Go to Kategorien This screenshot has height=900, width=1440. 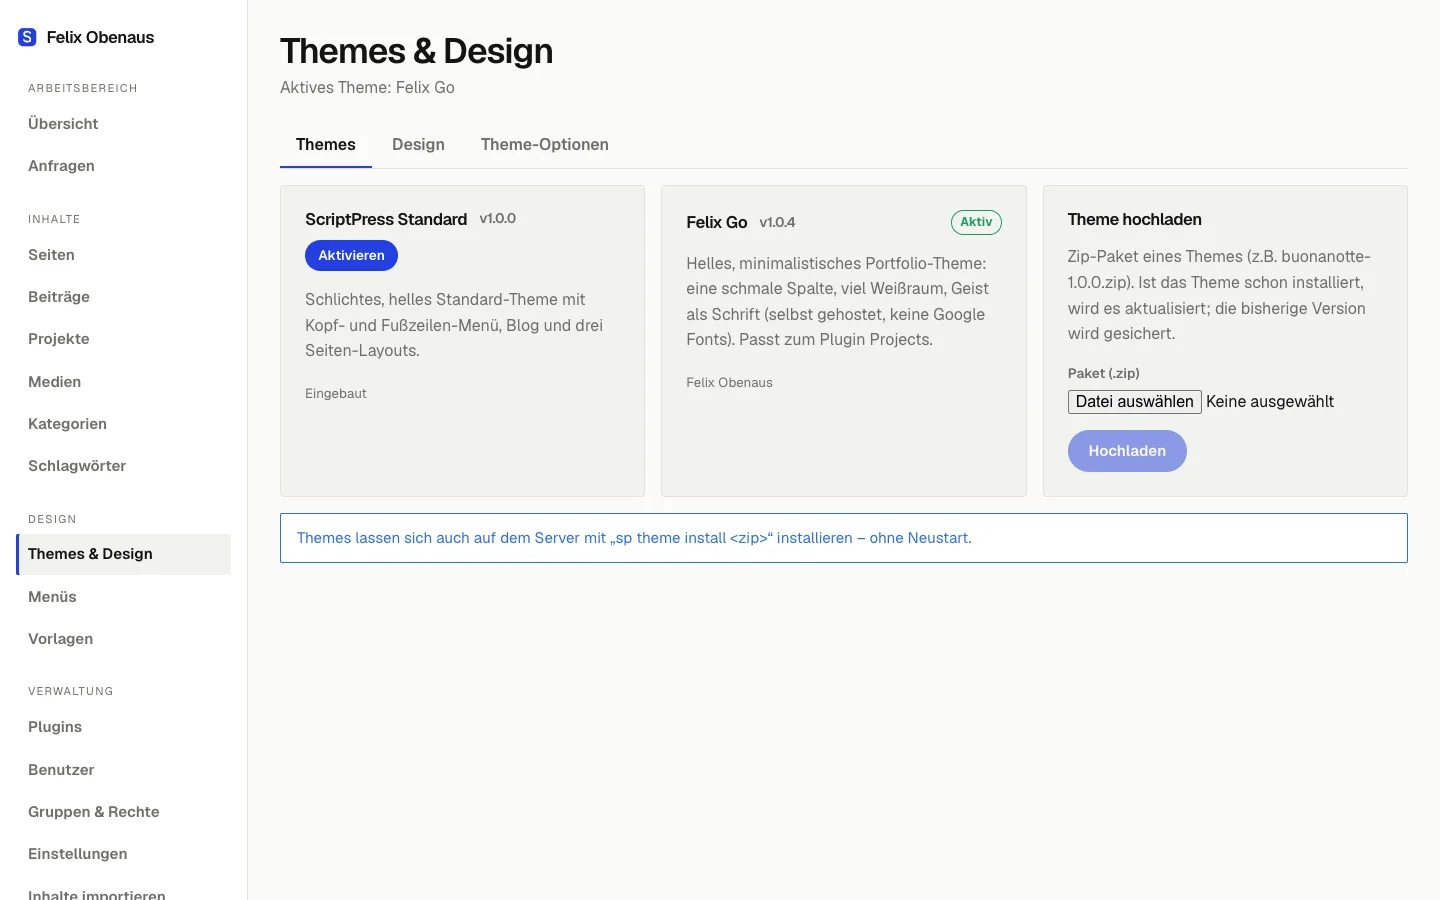click(123, 424)
